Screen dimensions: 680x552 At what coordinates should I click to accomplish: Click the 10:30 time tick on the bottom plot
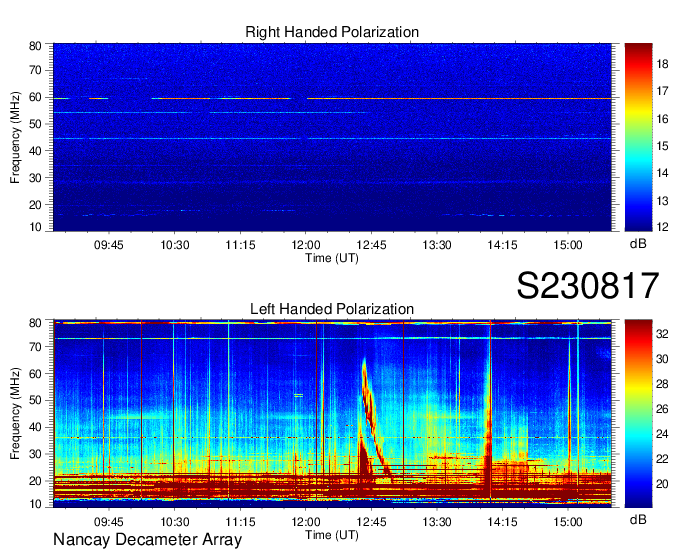[174, 522]
